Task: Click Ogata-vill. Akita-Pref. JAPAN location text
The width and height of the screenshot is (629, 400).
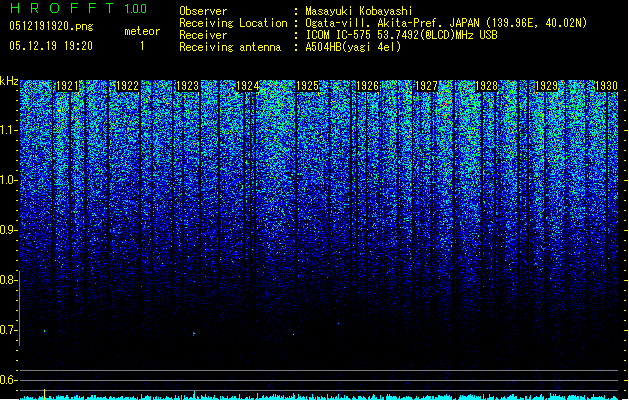Action: (446, 23)
